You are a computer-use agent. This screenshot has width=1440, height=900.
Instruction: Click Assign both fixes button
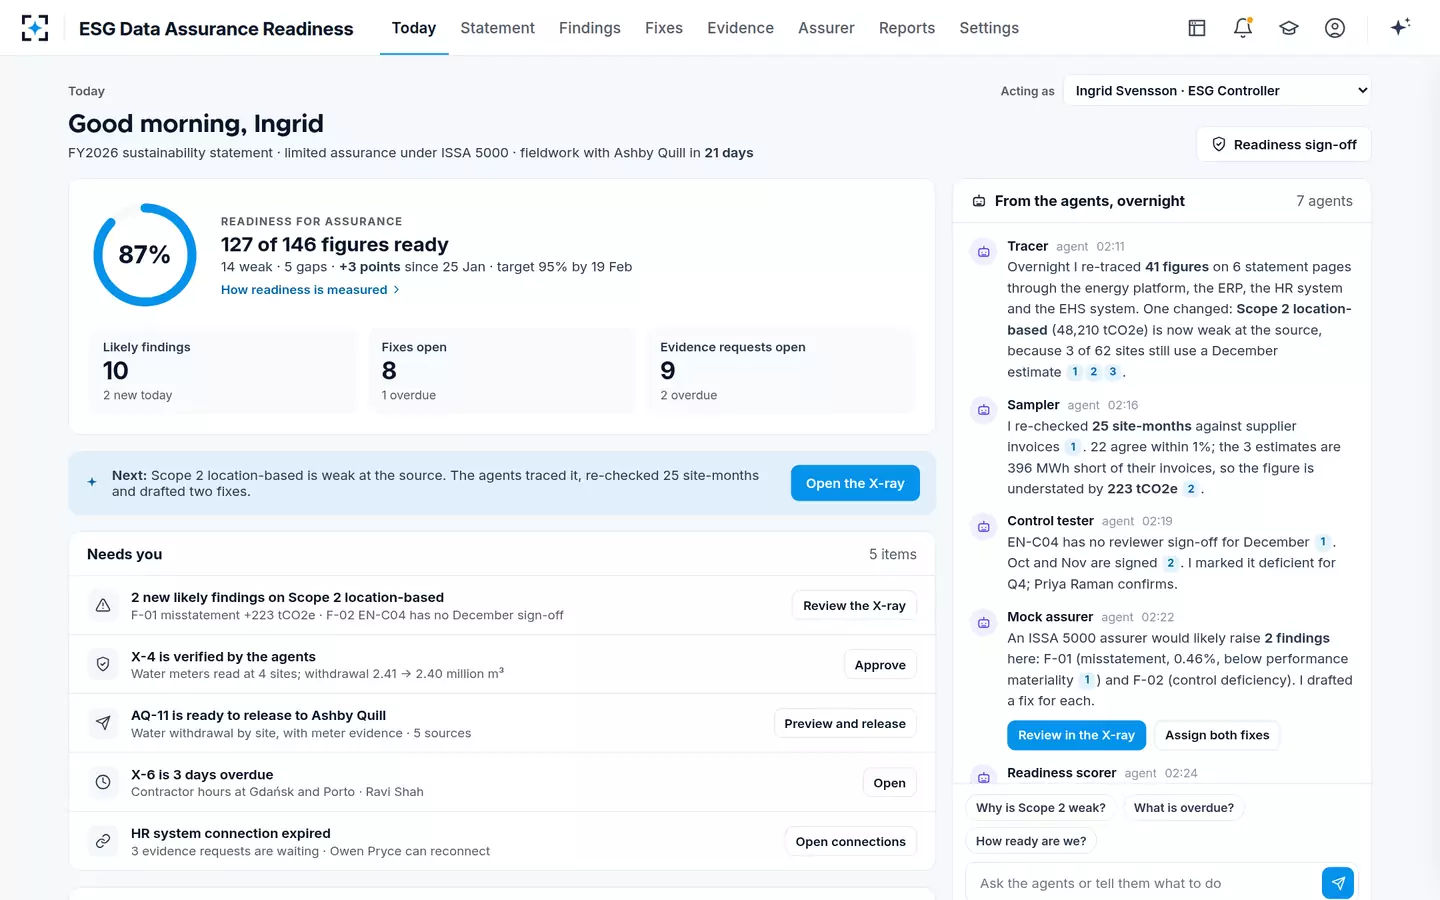[1217, 735]
